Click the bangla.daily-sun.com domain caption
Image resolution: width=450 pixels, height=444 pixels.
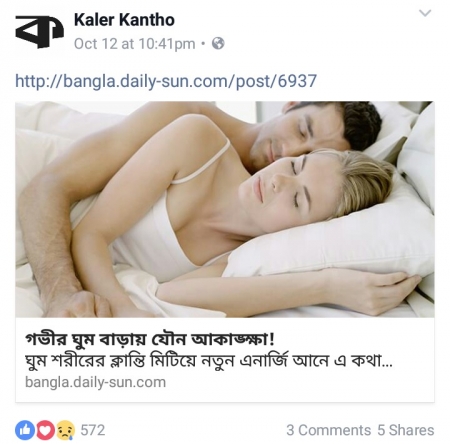(95, 382)
